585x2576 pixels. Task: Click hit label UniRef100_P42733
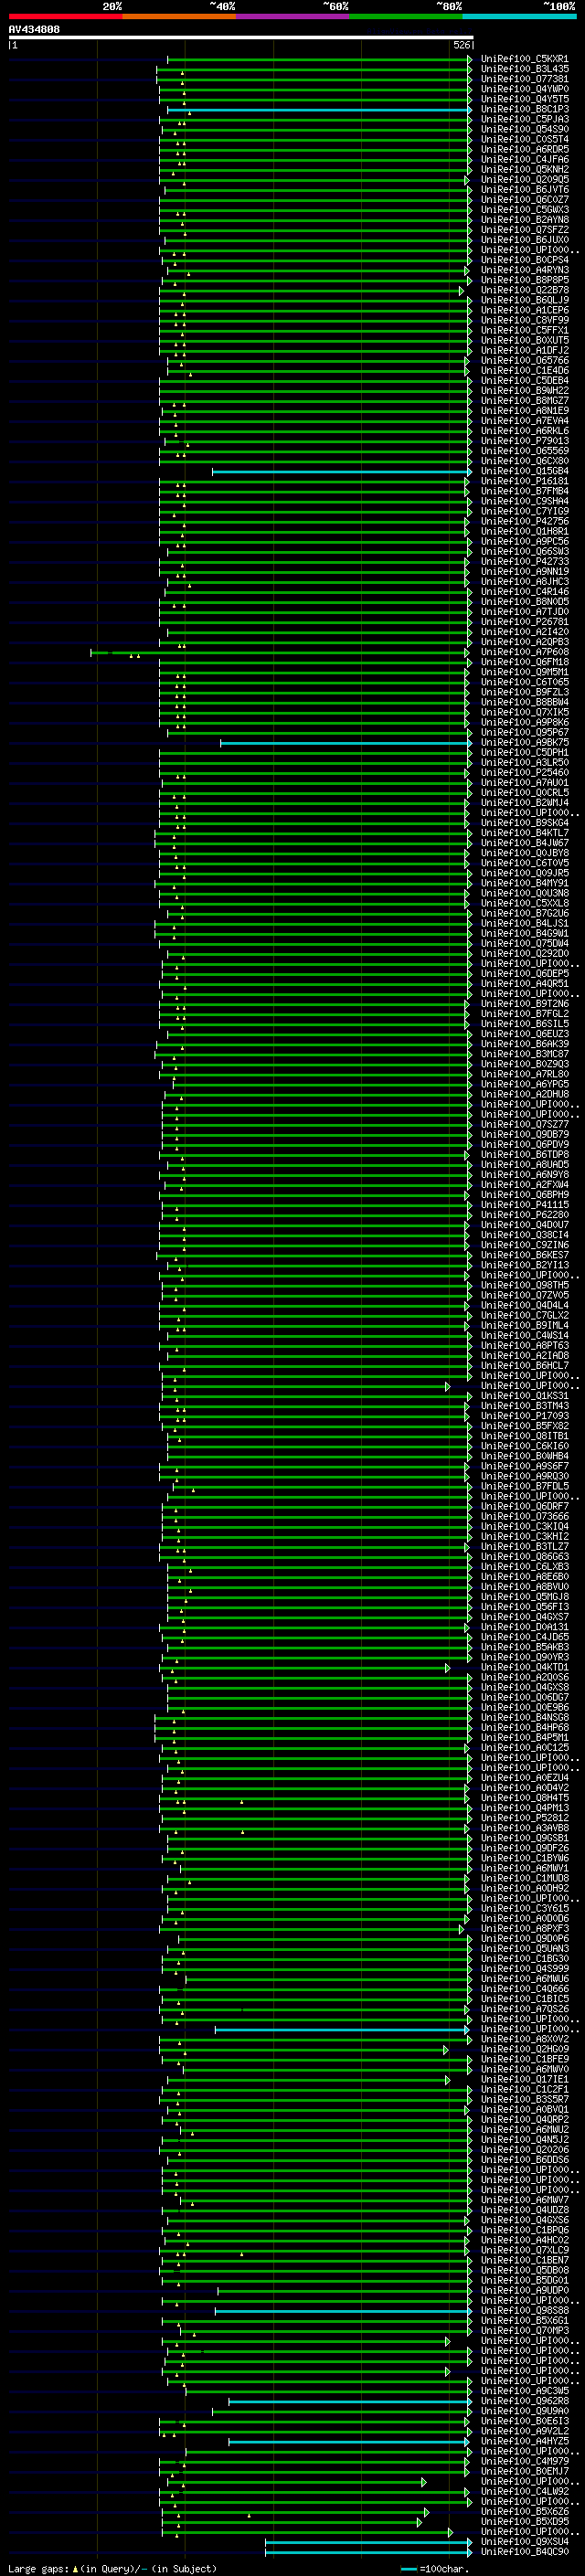pyautogui.click(x=525, y=562)
